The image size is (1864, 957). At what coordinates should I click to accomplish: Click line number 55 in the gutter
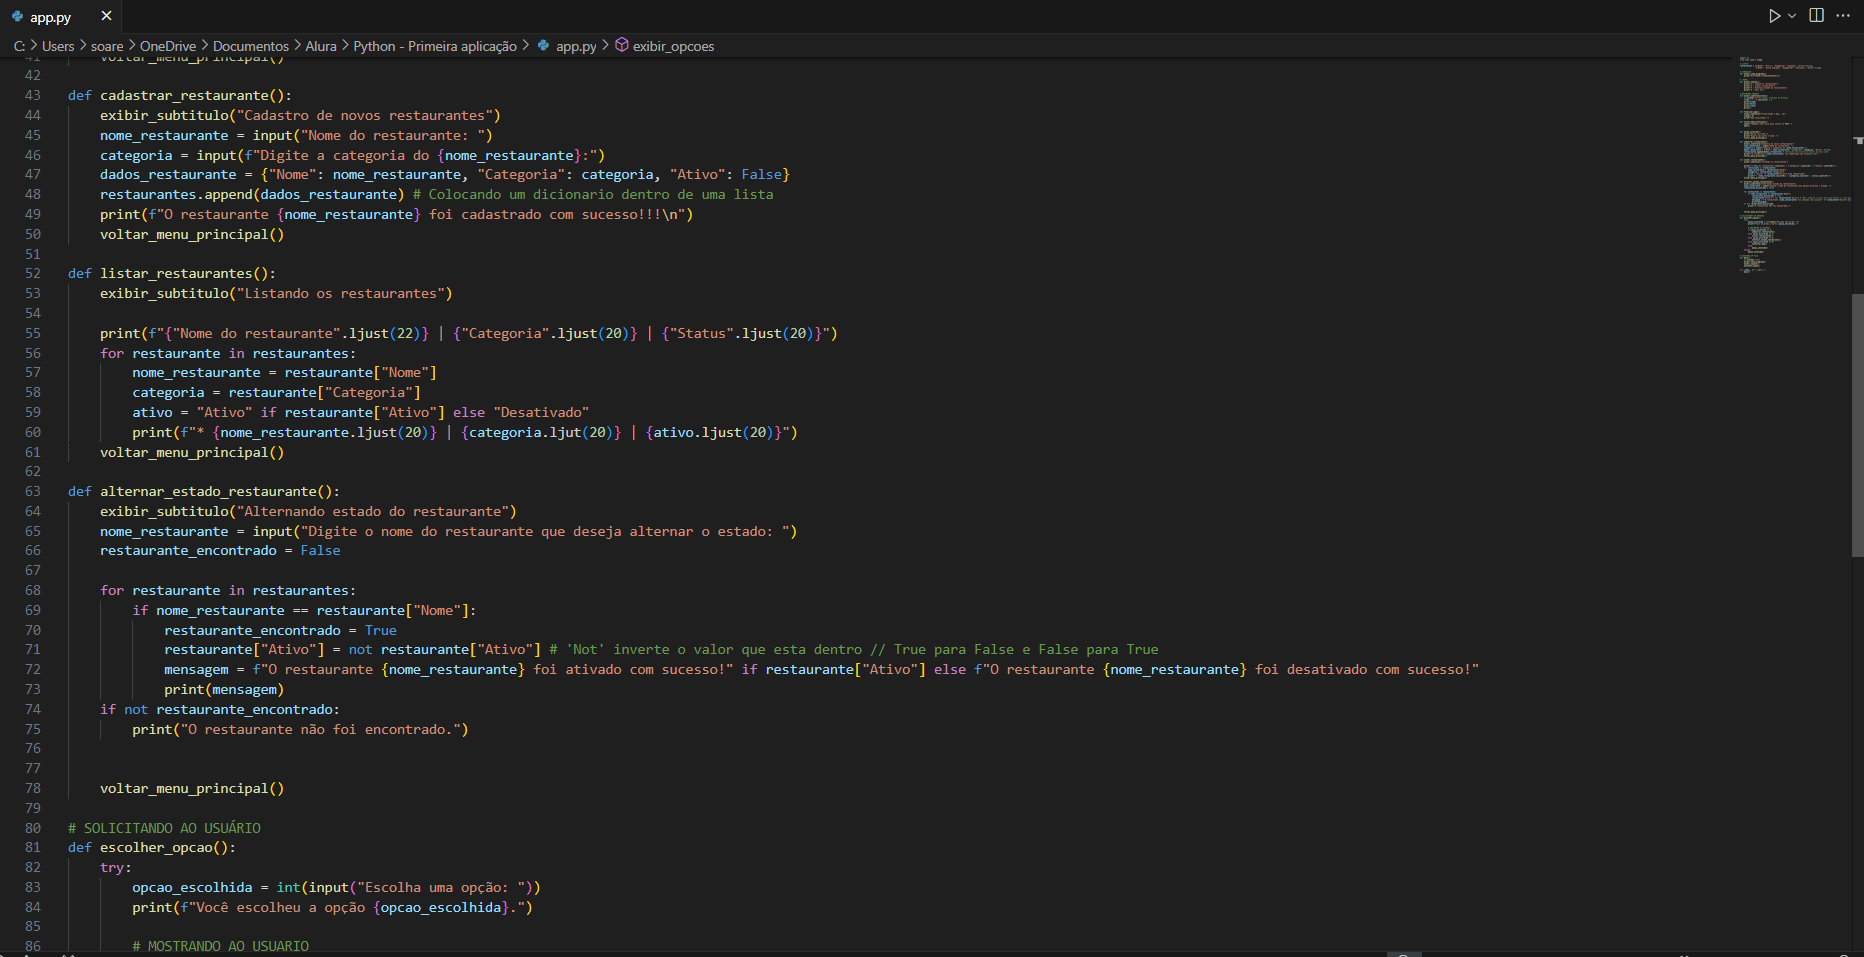tap(33, 333)
